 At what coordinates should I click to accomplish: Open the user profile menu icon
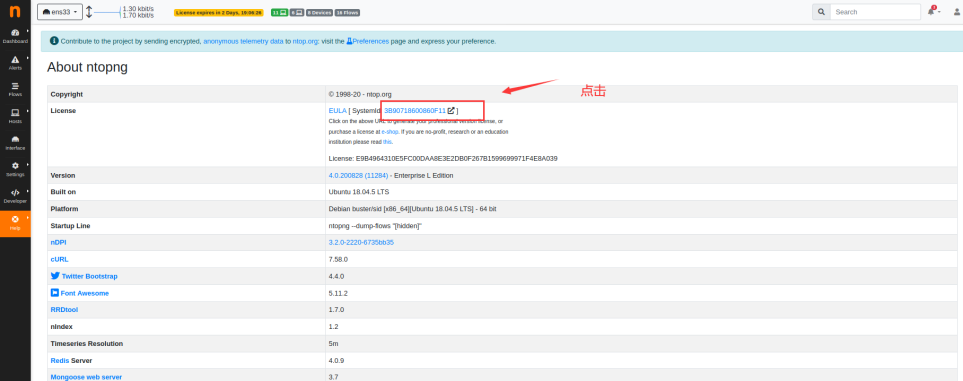pyautogui.click(x=956, y=12)
